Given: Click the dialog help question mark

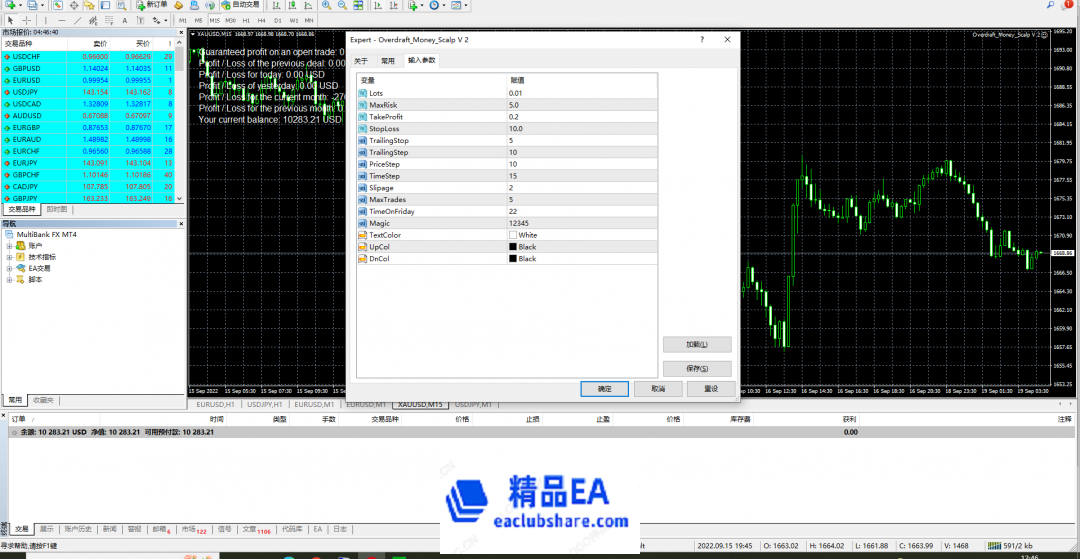Looking at the screenshot, I should [702, 40].
